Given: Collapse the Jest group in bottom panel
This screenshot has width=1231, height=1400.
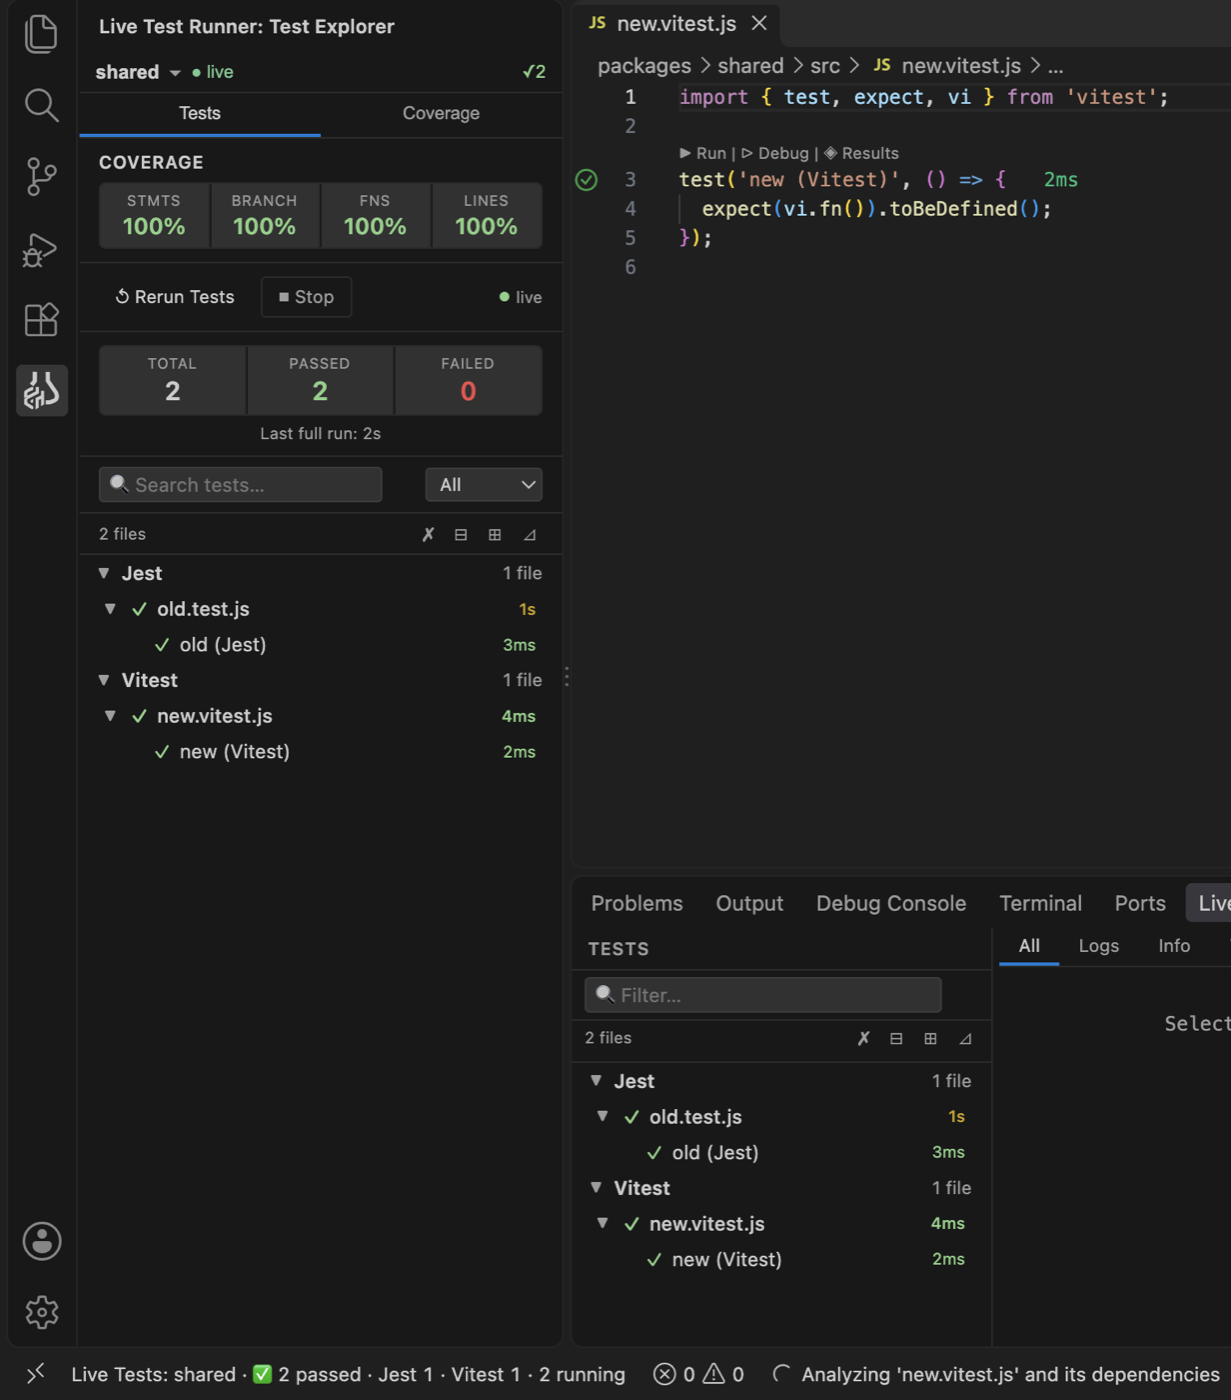Looking at the screenshot, I should coord(596,1081).
